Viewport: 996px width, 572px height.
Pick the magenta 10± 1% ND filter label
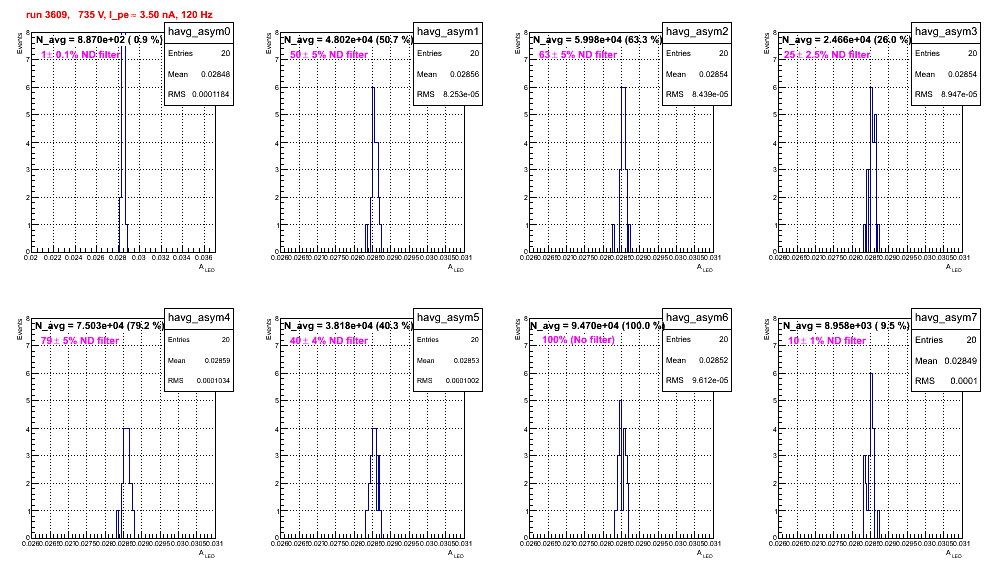tap(827, 341)
